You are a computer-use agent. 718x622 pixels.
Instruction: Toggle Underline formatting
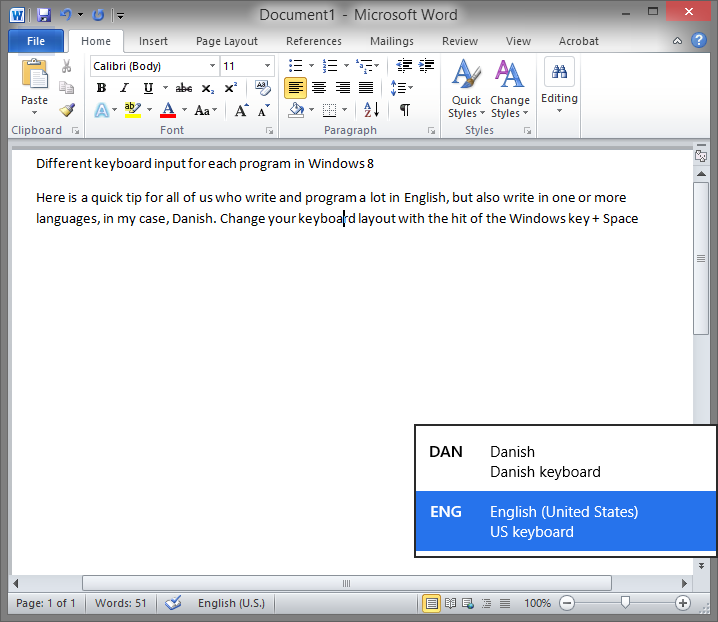[x=148, y=88]
